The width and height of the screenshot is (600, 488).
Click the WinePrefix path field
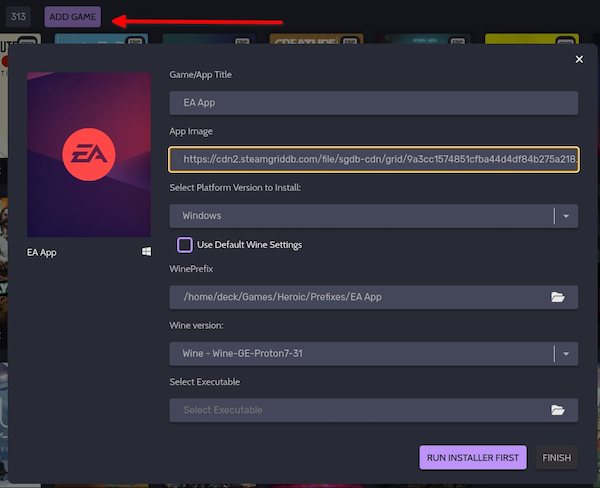pyautogui.click(x=373, y=297)
